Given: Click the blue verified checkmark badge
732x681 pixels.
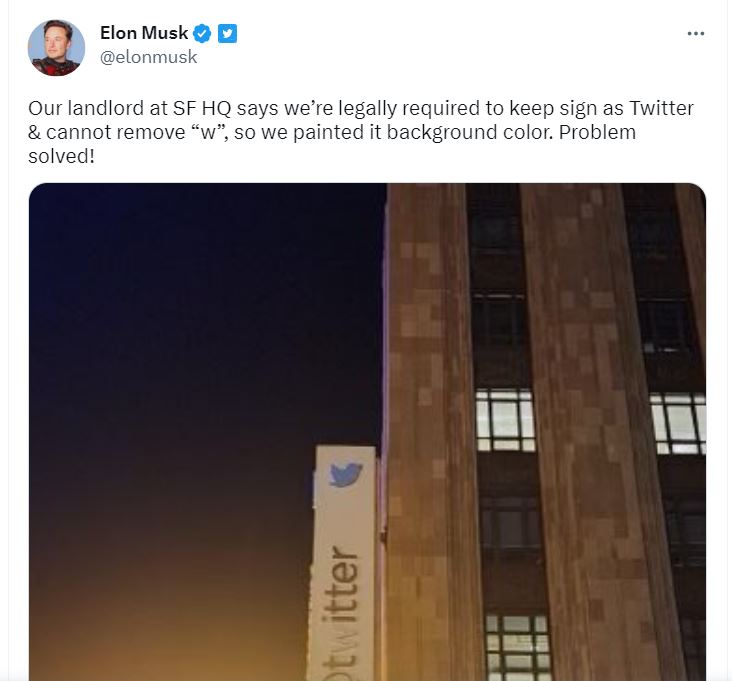Looking at the screenshot, I should coord(202,34).
